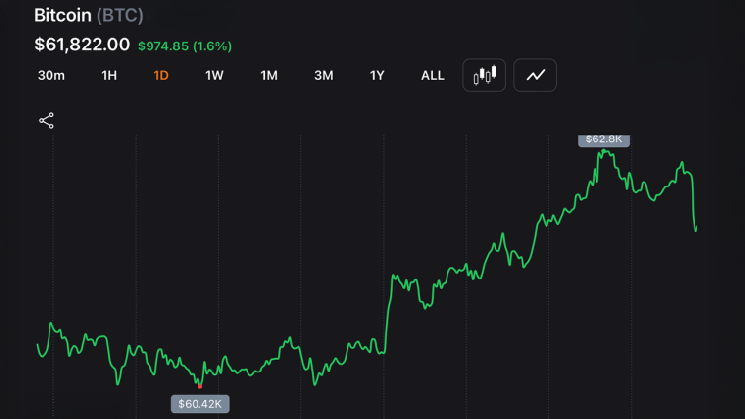Image resolution: width=745 pixels, height=419 pixels.
Task: Click the $62.8K high price label
Action: (x=604, y=140)
